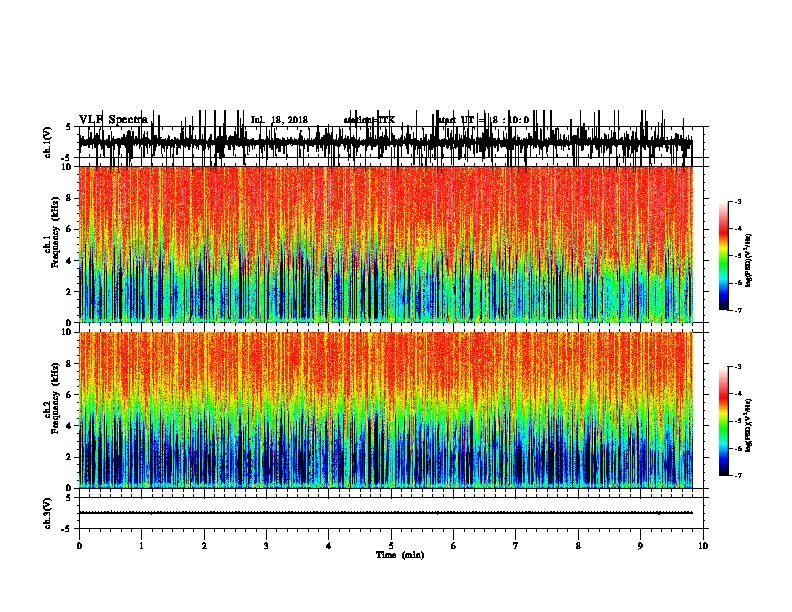792x612 pixels.
Task: Click the ch.1 colorbar log(PSD) label
Action: pos(748,261)
